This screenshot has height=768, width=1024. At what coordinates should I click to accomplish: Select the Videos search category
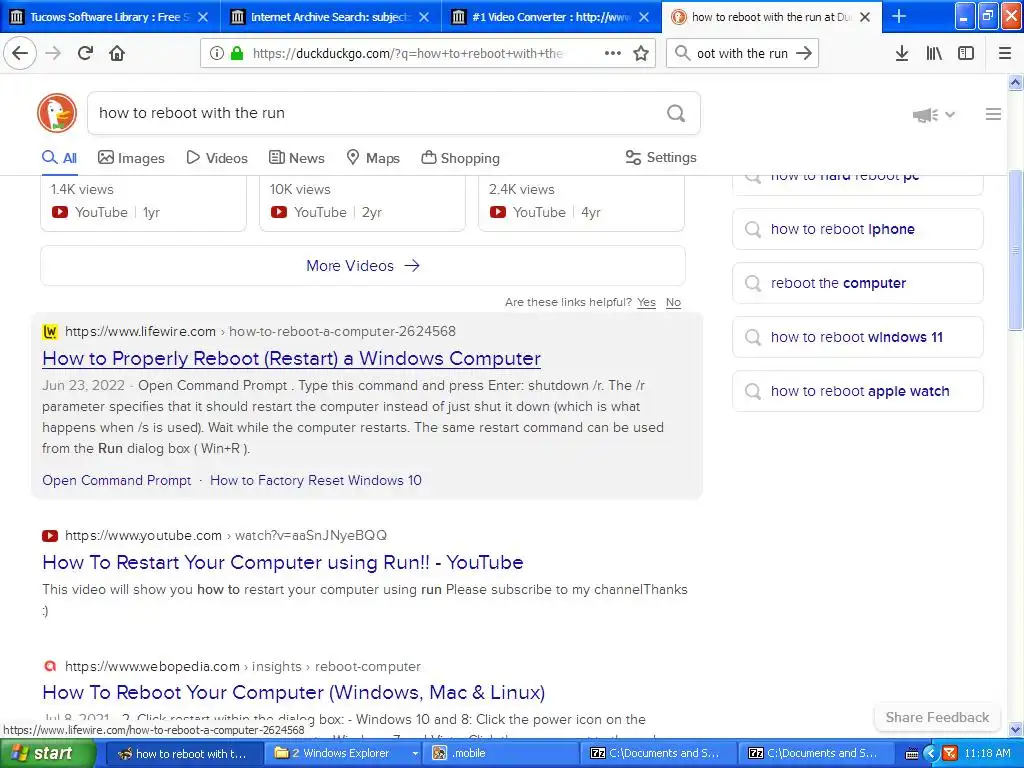pyautogui.click(x=217, y=158)
